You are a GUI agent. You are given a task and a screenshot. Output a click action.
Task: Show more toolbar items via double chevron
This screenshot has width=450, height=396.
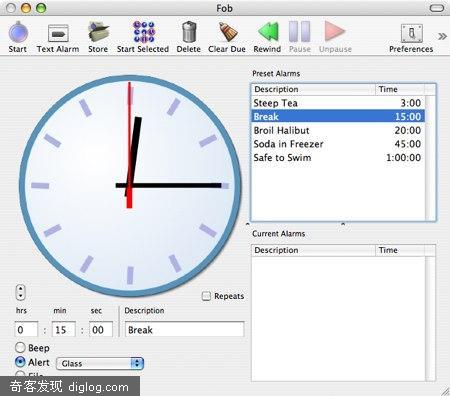coord(442,36)
